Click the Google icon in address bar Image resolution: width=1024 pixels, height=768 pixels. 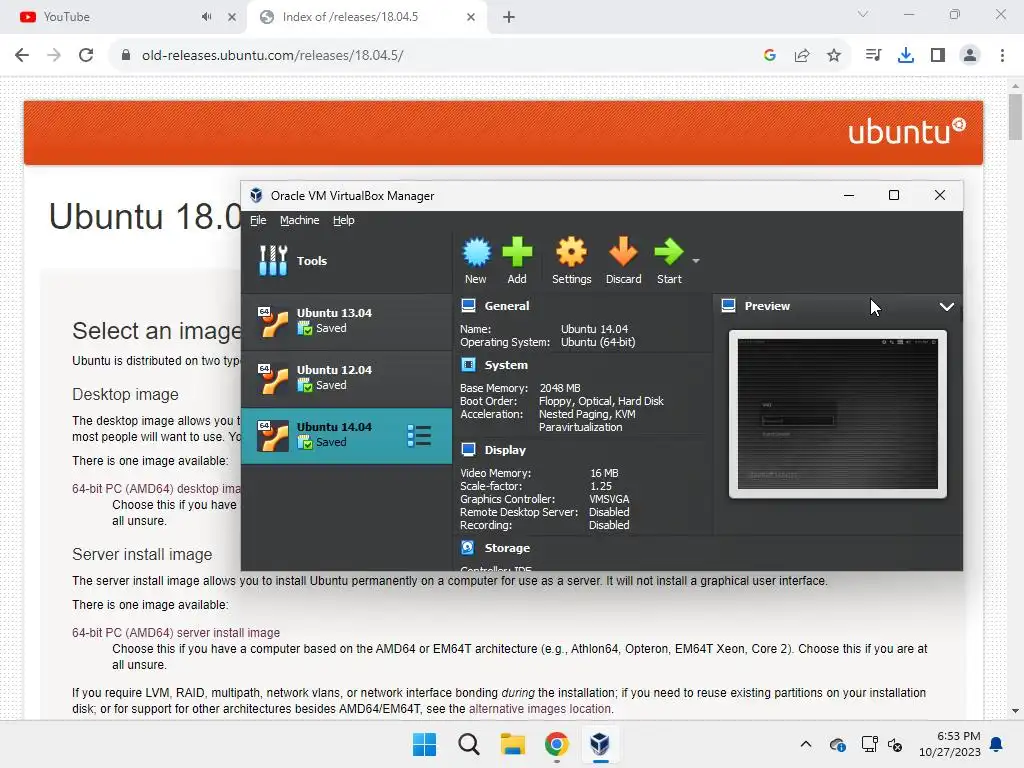770,56
